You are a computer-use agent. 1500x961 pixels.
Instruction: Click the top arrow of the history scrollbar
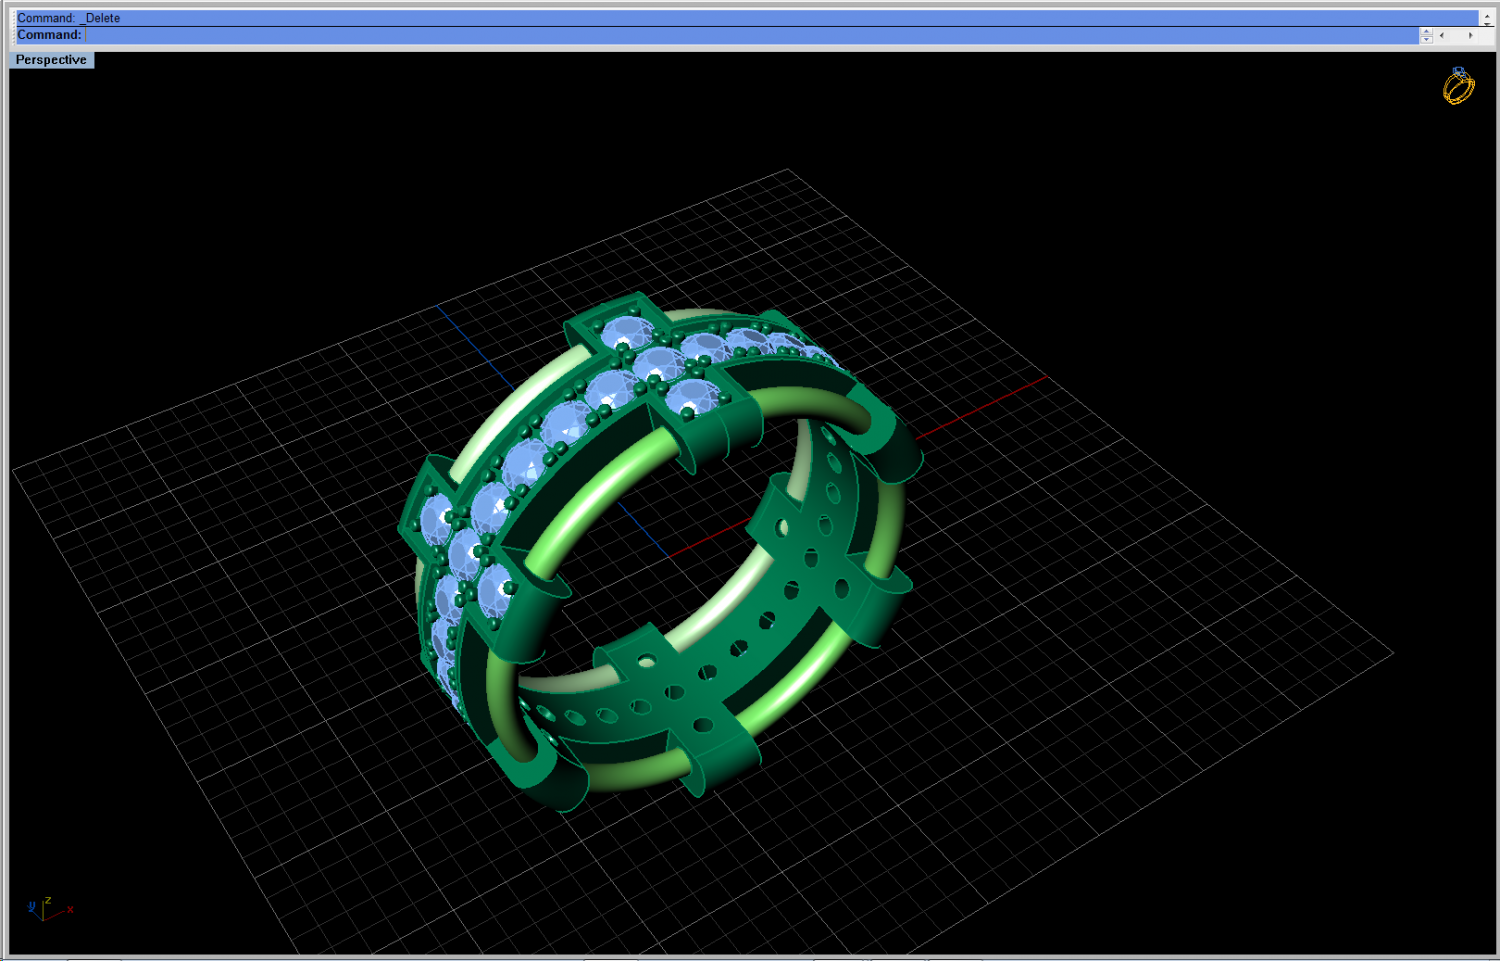pos(1487,16)
